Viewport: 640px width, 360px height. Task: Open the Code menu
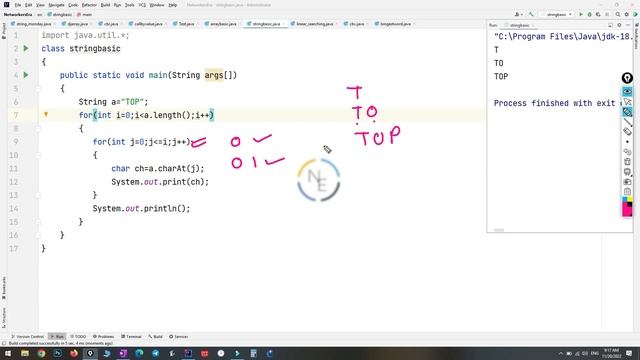73,5
